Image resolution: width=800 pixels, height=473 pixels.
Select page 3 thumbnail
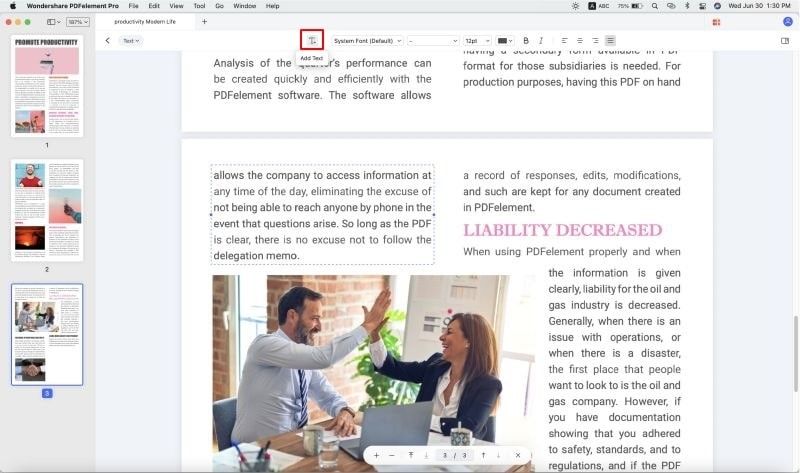coord(47,334)
